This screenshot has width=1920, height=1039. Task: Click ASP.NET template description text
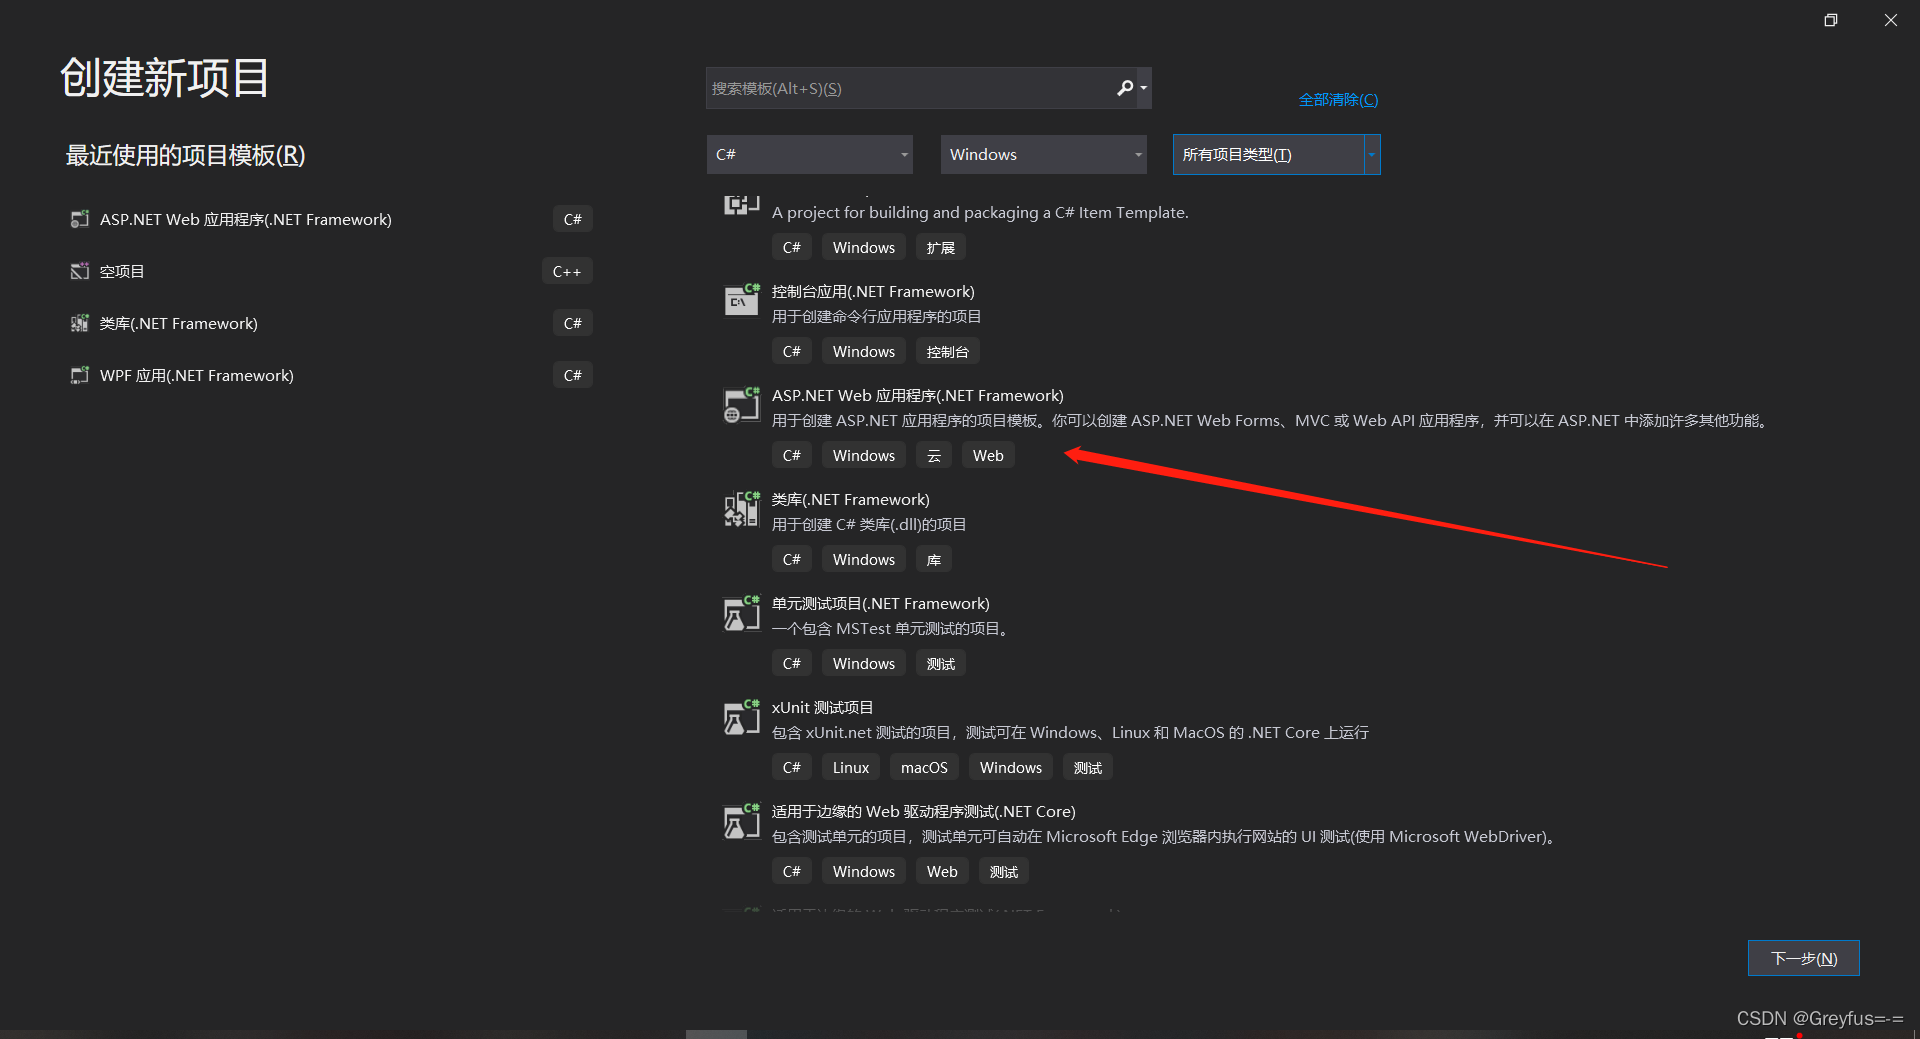[x=1270, y=421]
